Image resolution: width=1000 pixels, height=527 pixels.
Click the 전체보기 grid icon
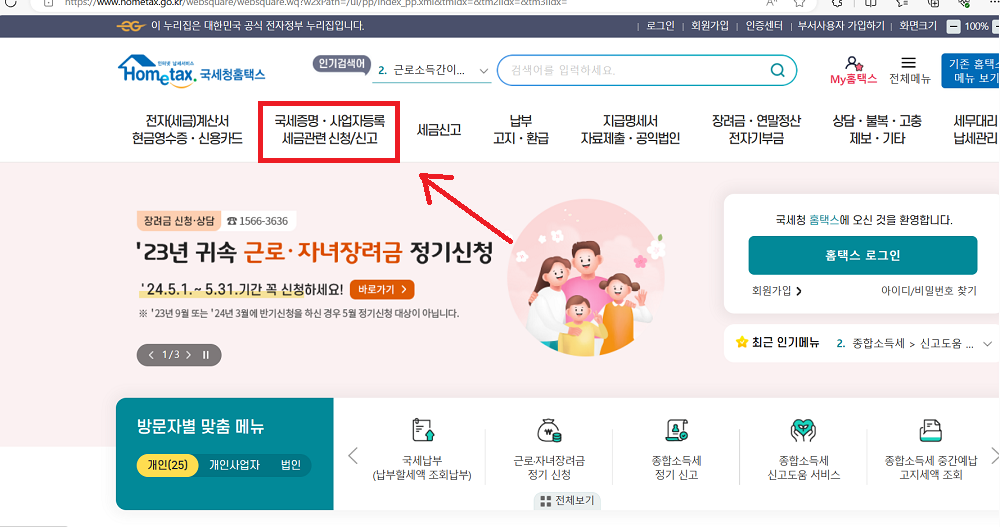(545, 501)
